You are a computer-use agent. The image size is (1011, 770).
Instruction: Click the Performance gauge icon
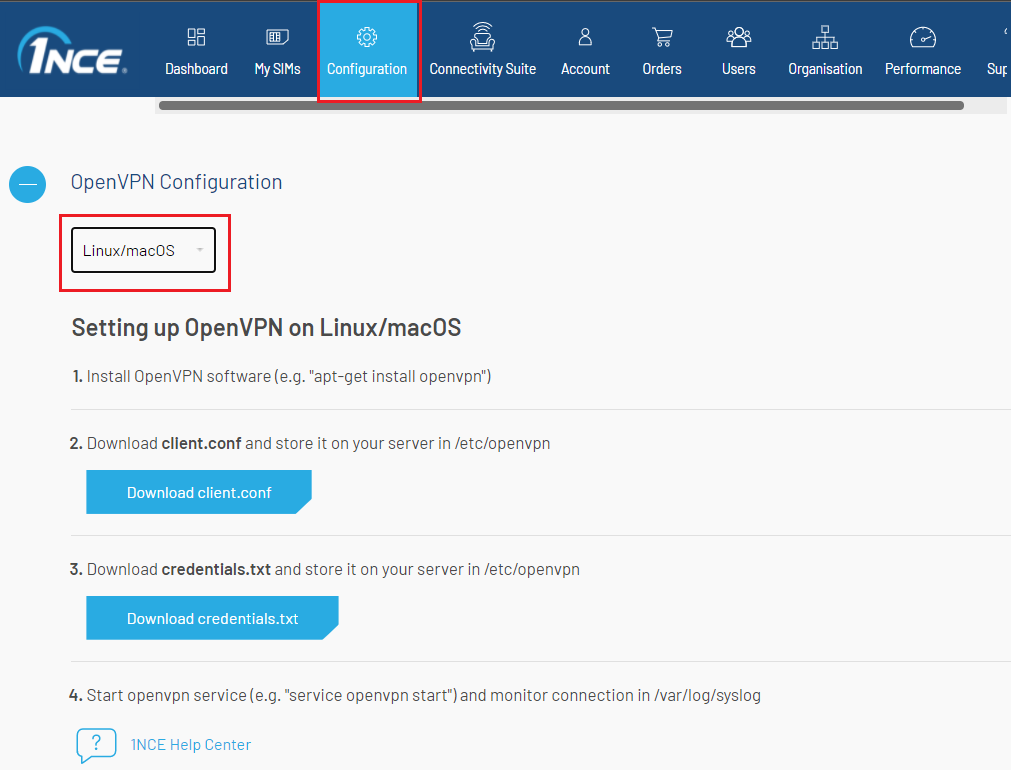tap(922, 37)
